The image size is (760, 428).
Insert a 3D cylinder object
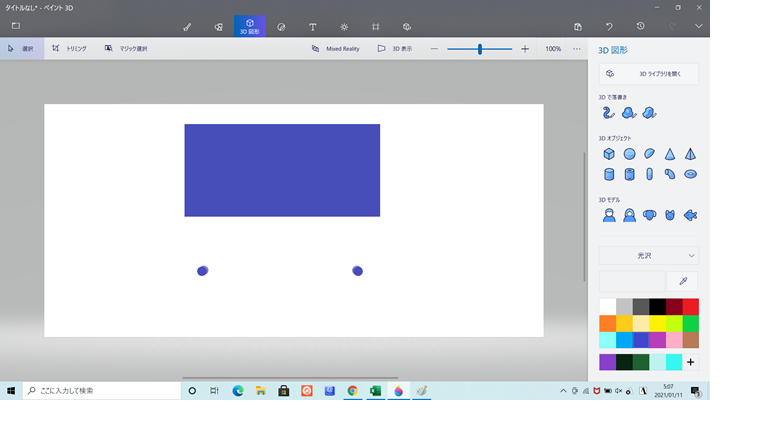pos(609,174)
